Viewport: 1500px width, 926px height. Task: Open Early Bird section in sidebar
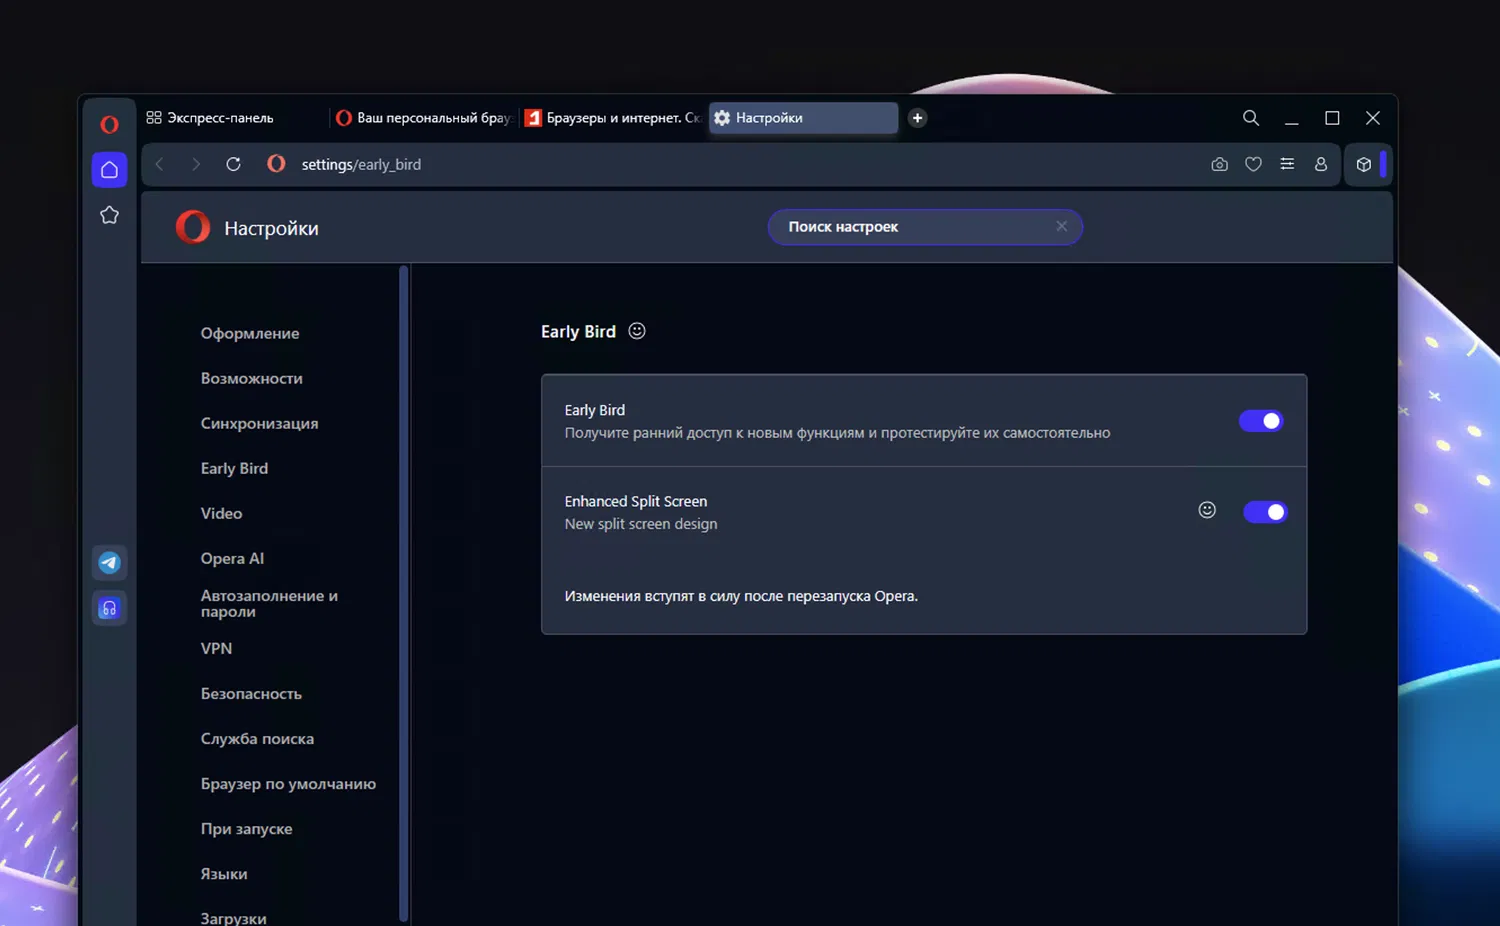pos(234,468)
